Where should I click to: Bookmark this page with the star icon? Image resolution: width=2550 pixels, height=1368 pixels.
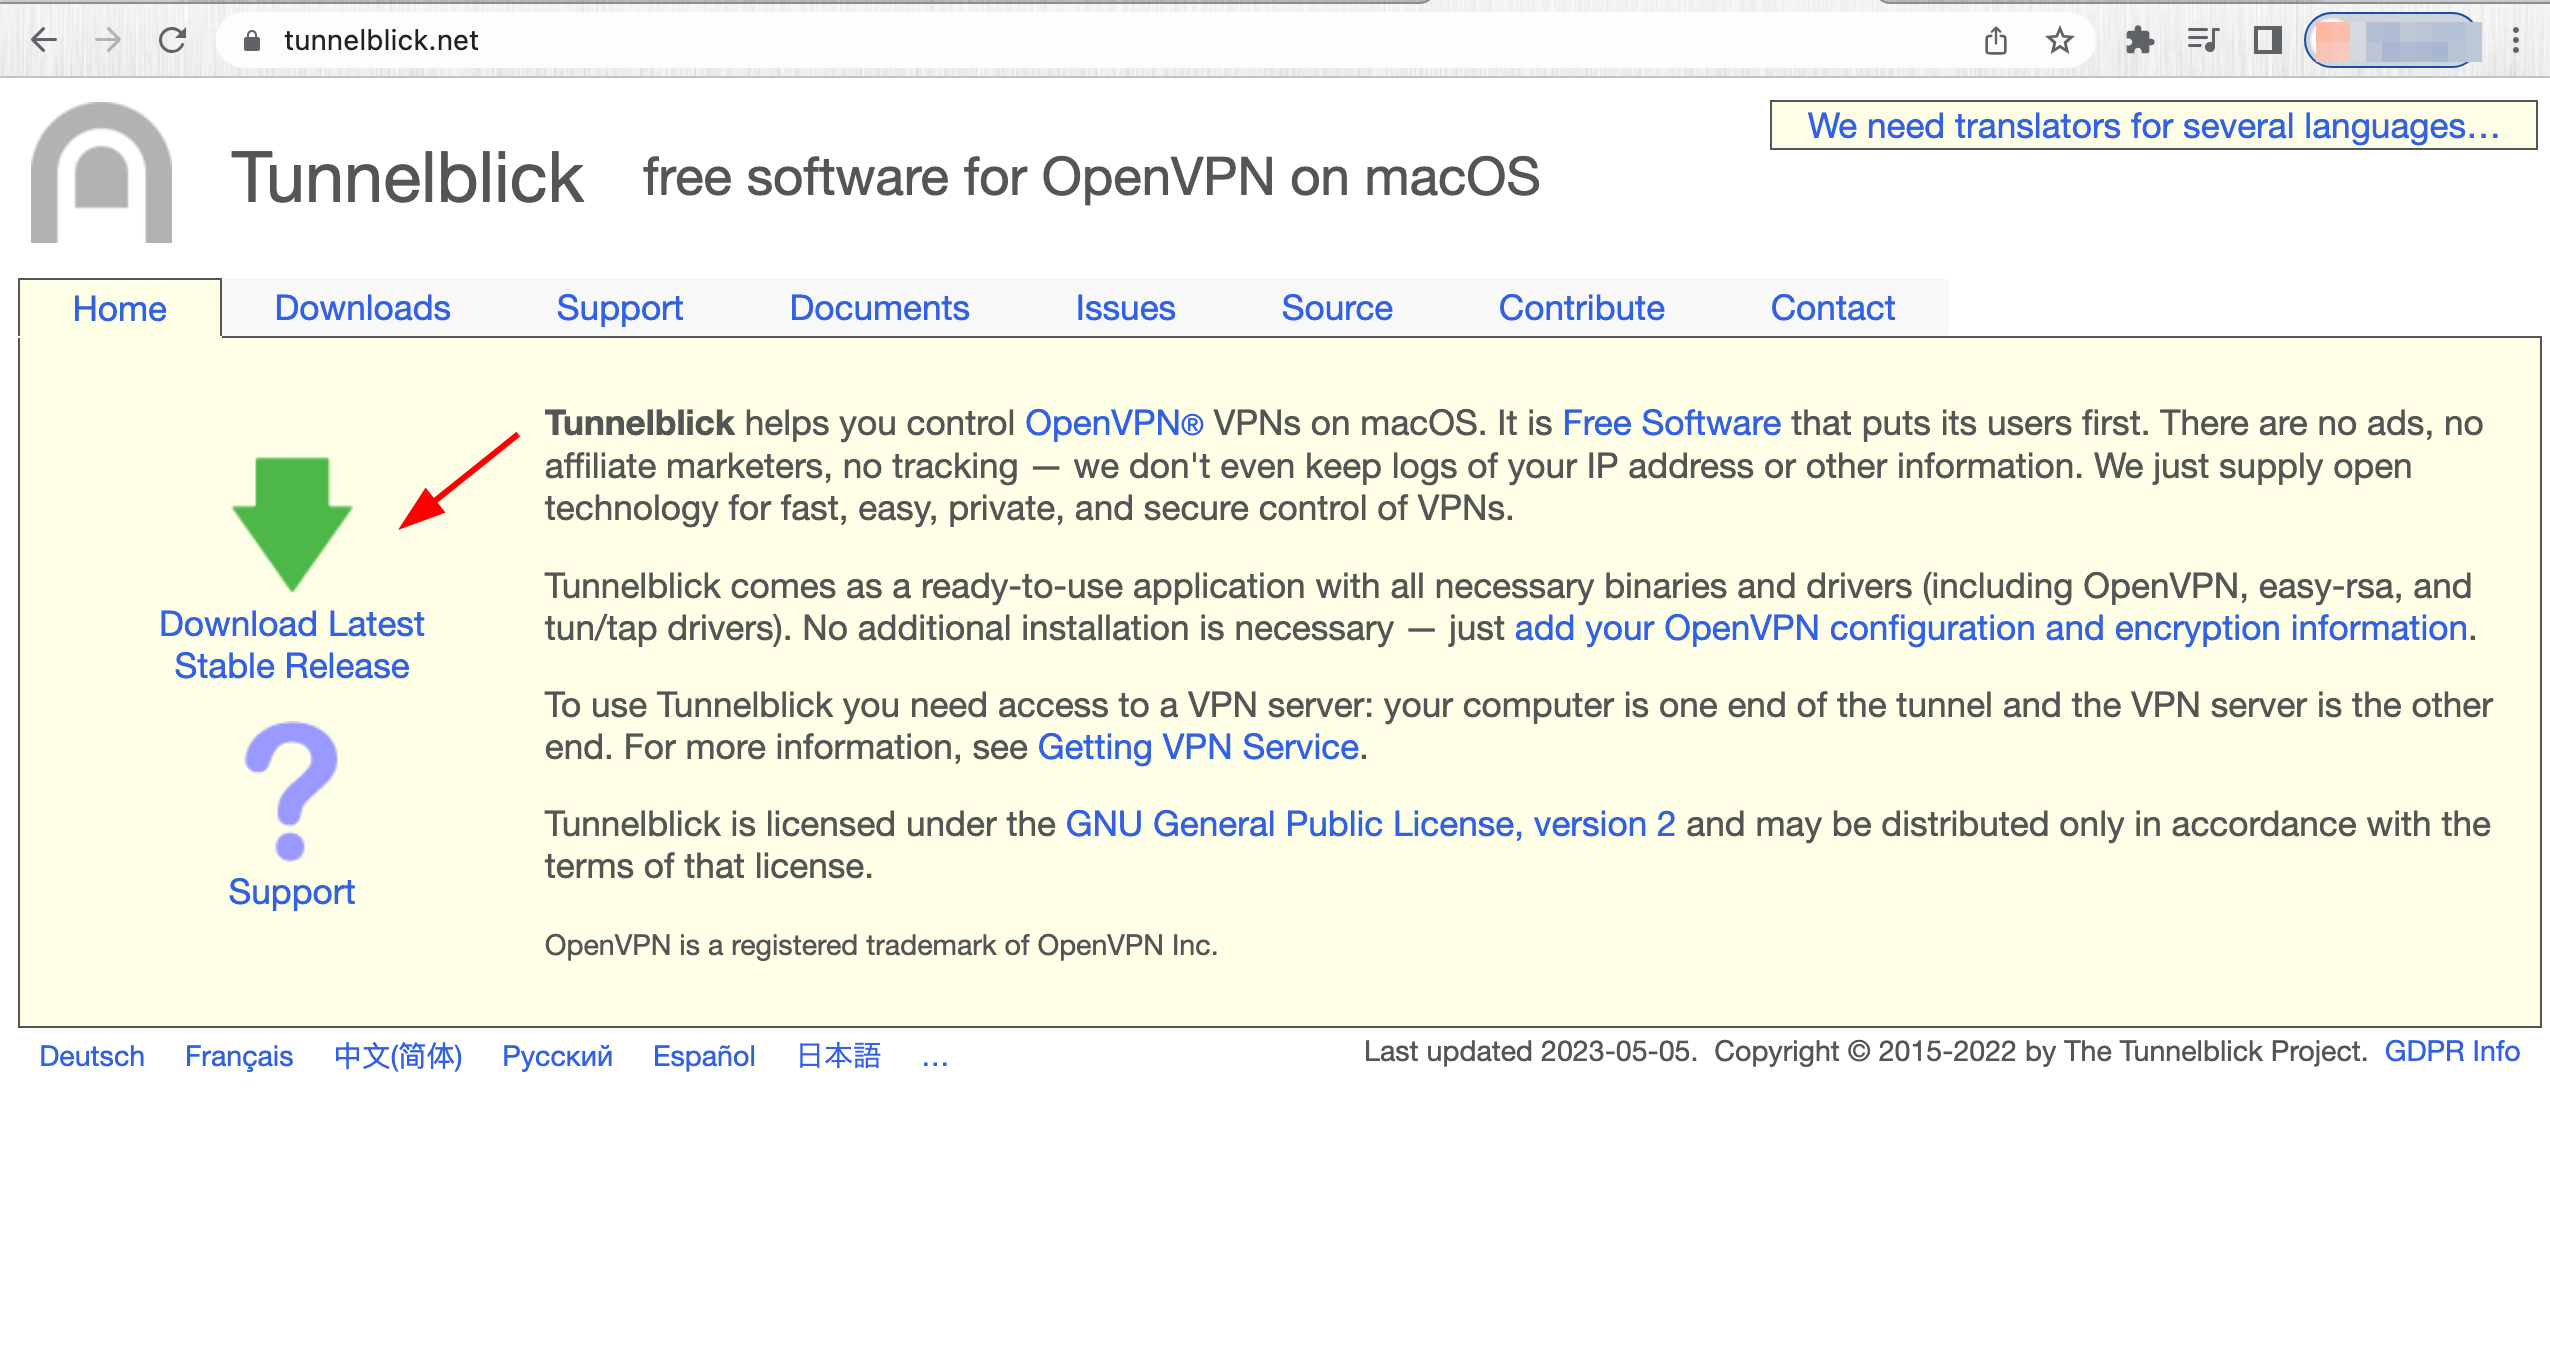pyautogui.click(x=2059, y=40)
